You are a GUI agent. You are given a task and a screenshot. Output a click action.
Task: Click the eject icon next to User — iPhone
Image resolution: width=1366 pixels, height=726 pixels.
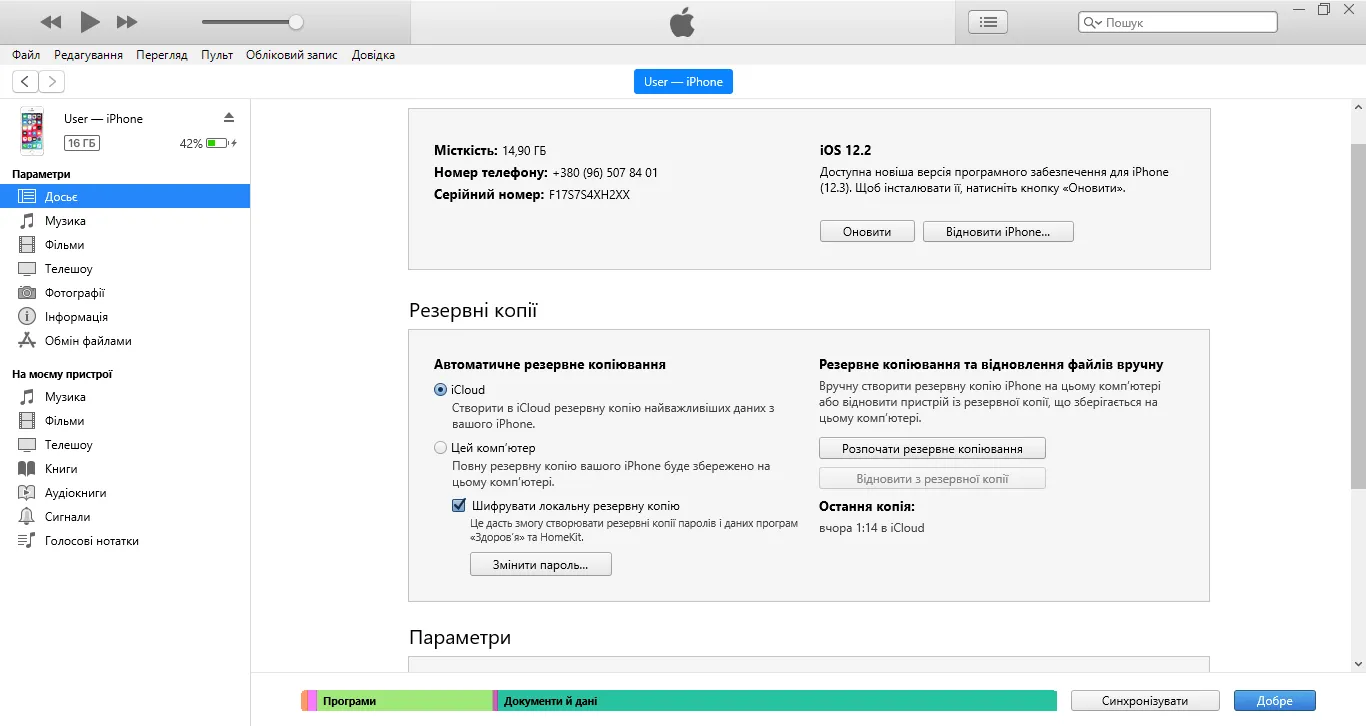228,118
